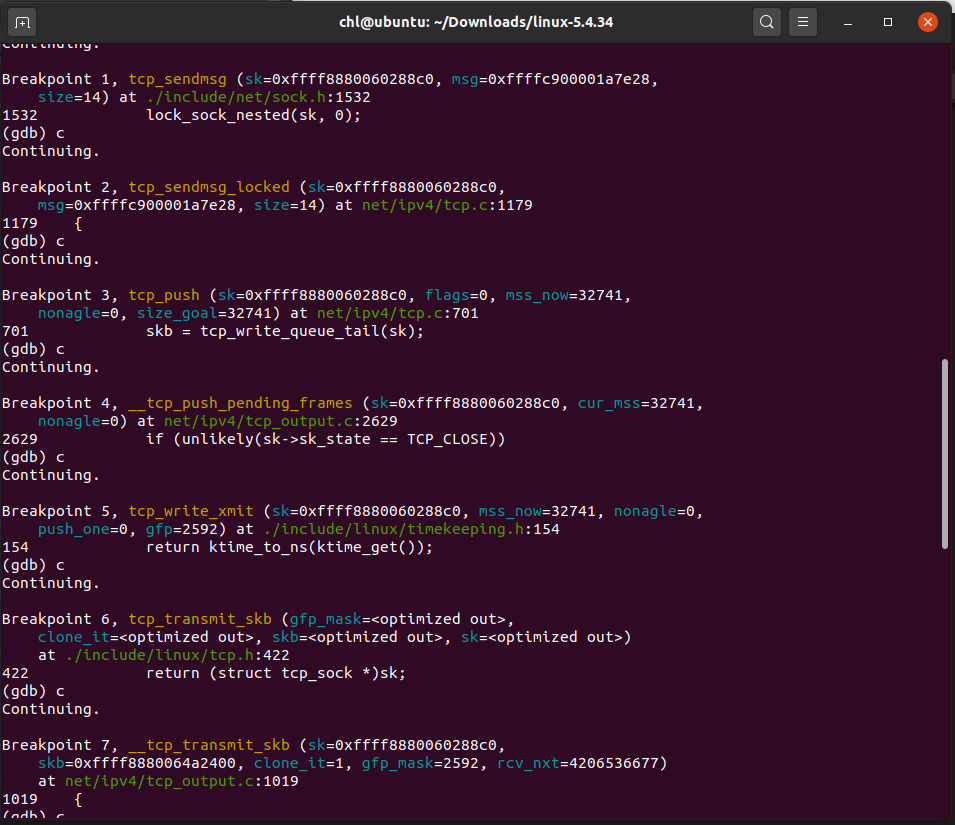
Task: Click the net/ipv4/tcp_output.c:1019 path
Action: (x=181, y=781)
